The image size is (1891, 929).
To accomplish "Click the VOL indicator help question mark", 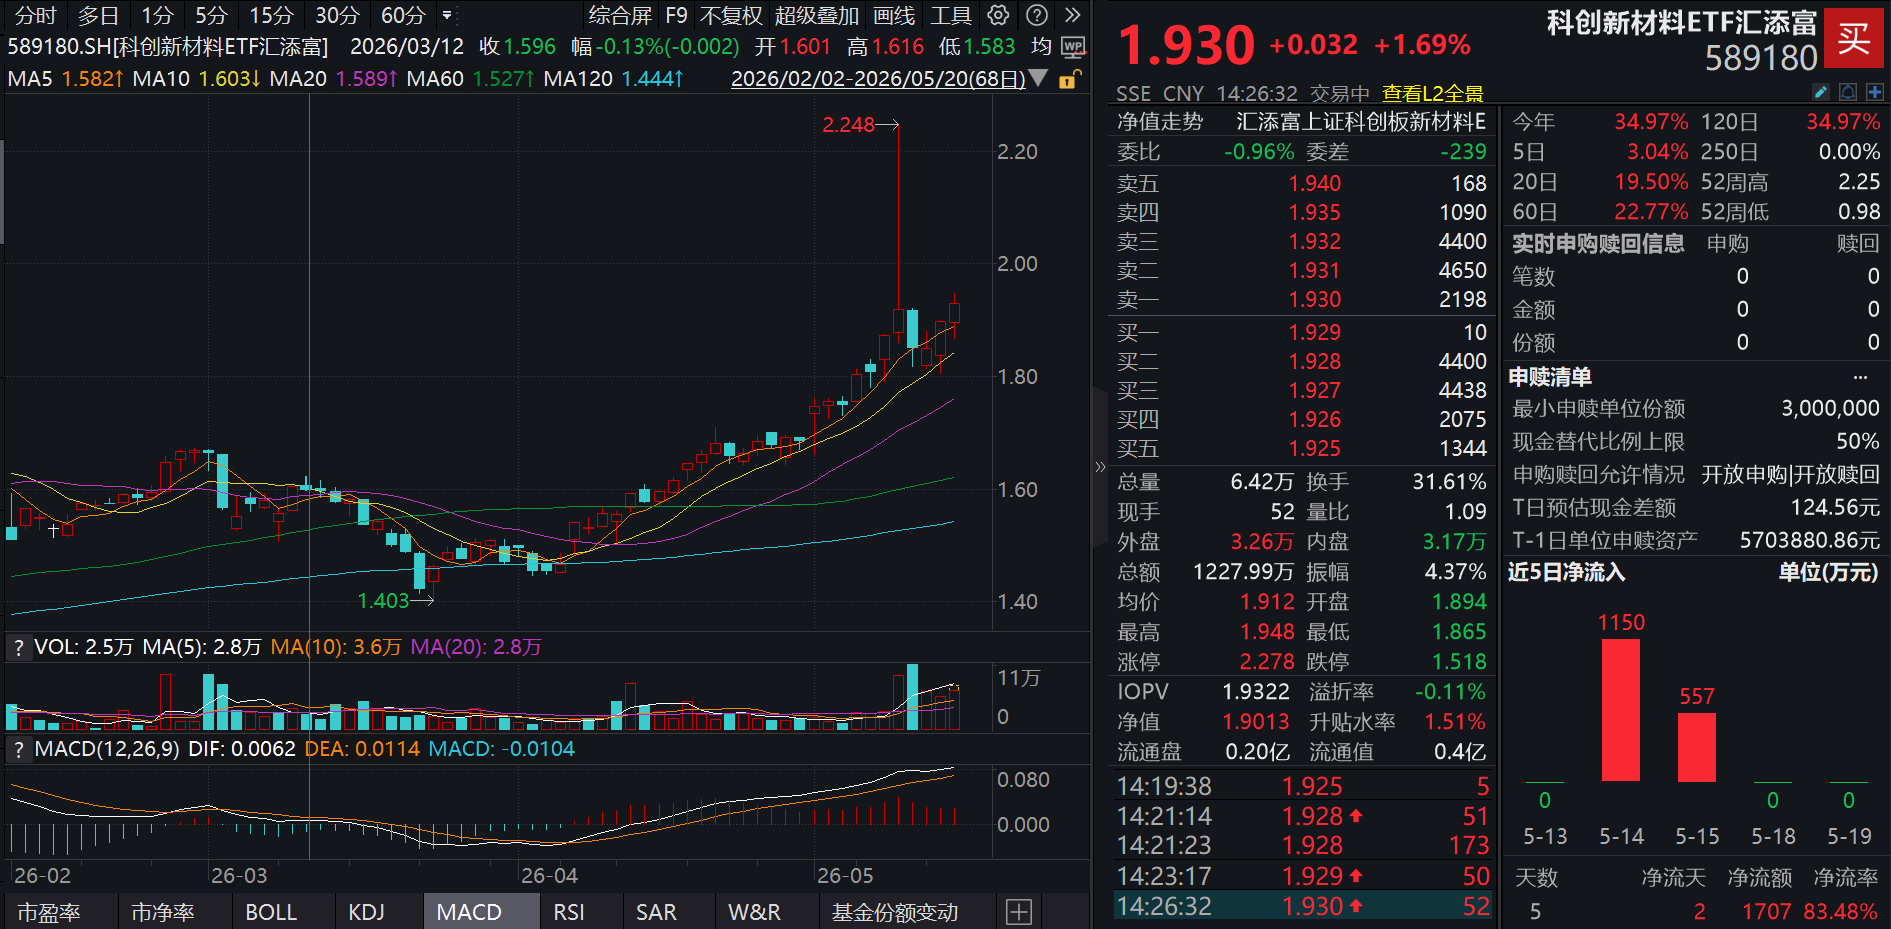I will point(18,647).
